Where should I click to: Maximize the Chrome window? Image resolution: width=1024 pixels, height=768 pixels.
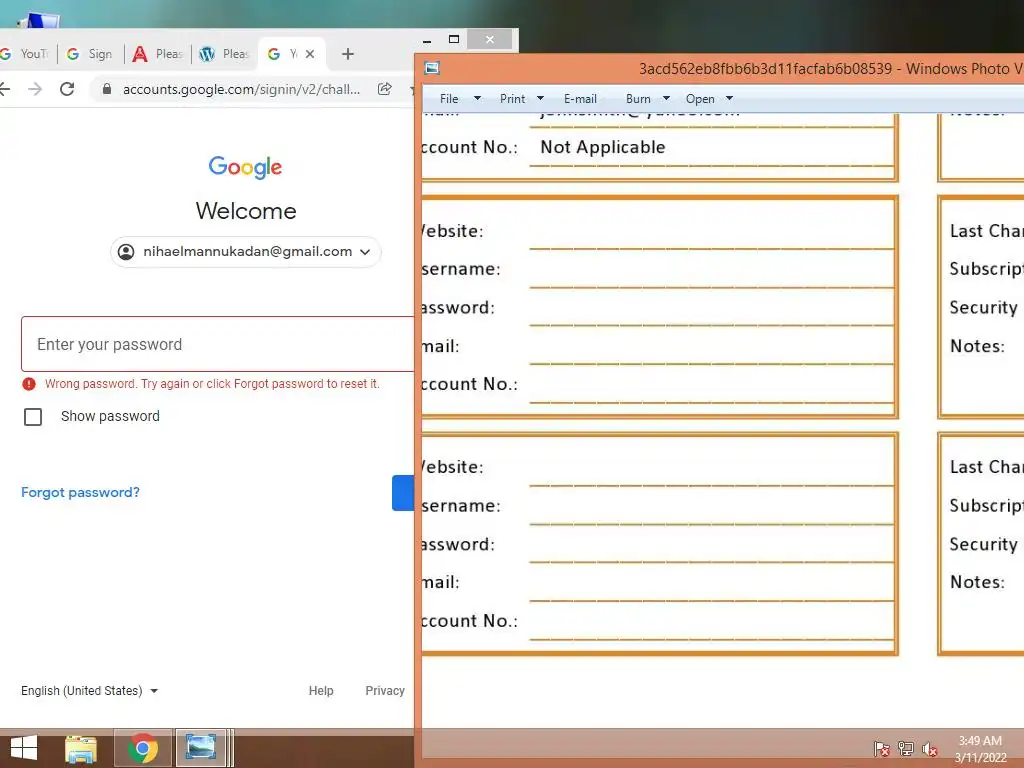pyautogui.click(x=454, y=39)
